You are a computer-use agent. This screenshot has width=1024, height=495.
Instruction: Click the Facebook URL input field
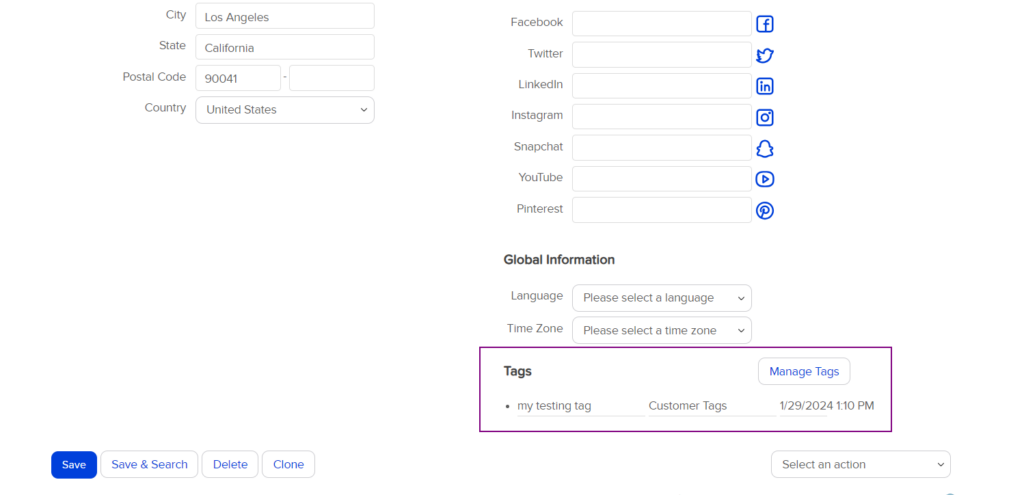tap(662, 24)
